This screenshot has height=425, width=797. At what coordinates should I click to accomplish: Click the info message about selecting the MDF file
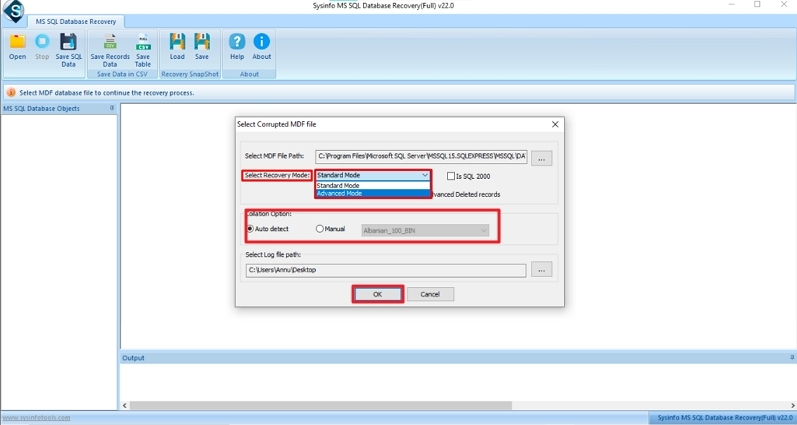(106, 93)
